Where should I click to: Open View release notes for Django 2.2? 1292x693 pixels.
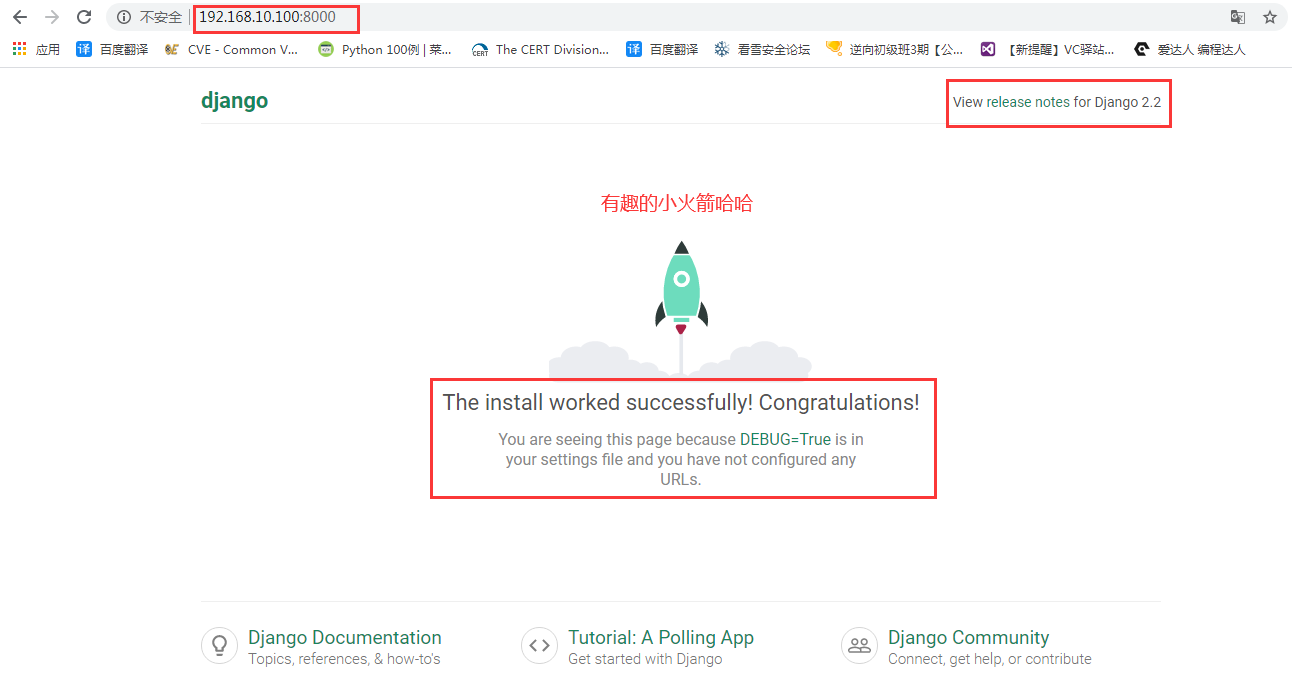pos(1057,102)
